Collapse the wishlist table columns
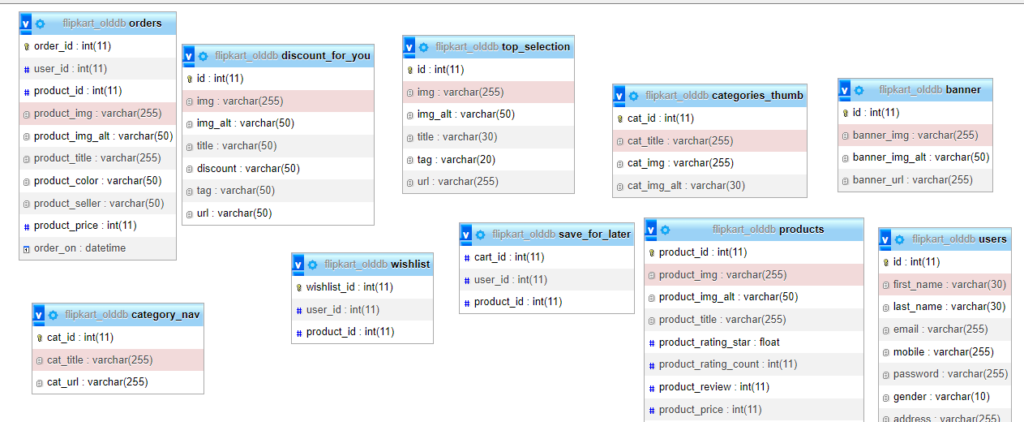 (298, 265)
